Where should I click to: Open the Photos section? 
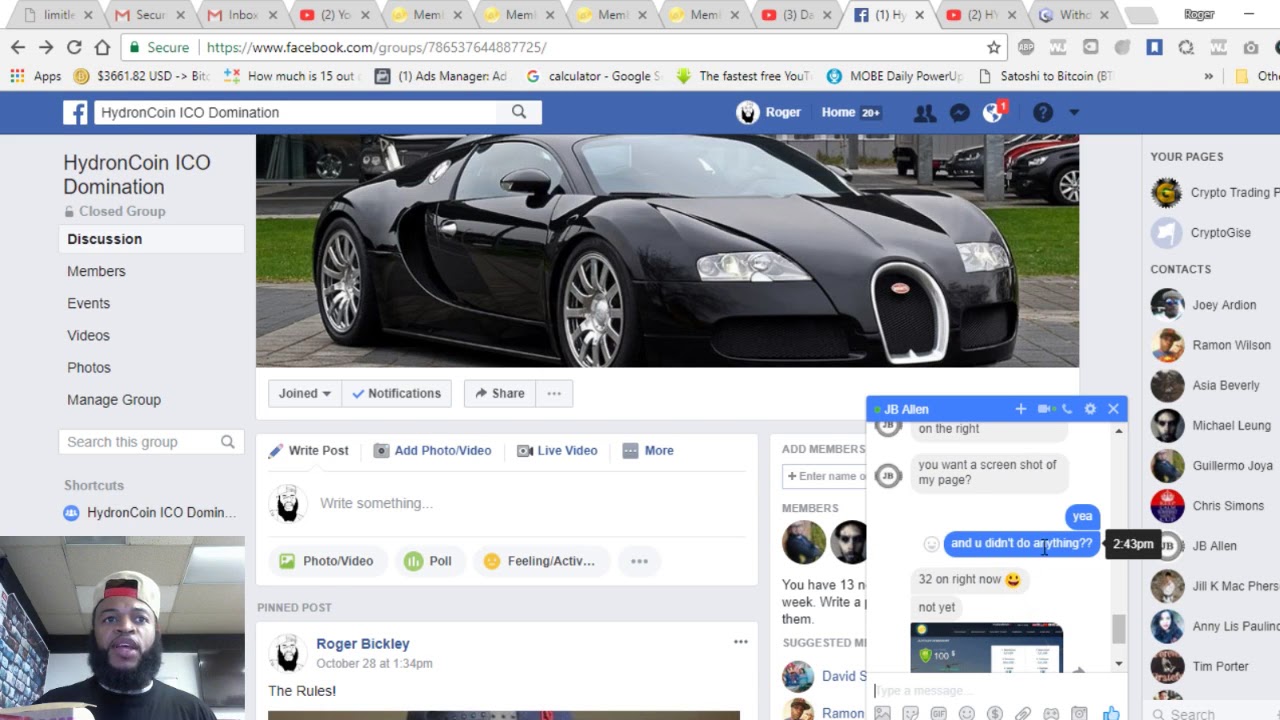click(x=89, y=367)
